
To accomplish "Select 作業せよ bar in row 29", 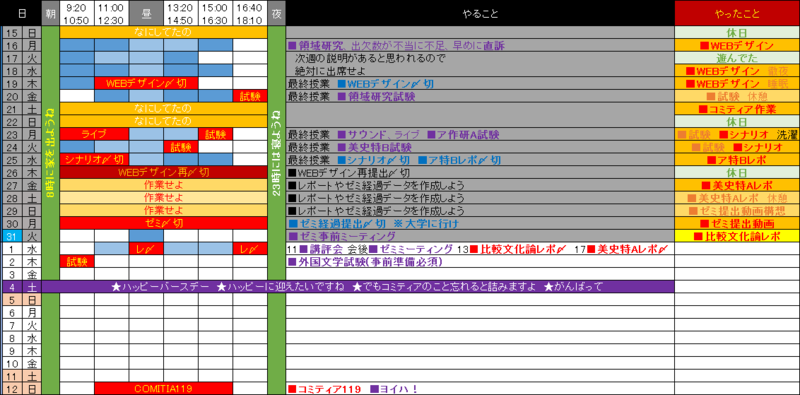I will (x=163, y=211).
